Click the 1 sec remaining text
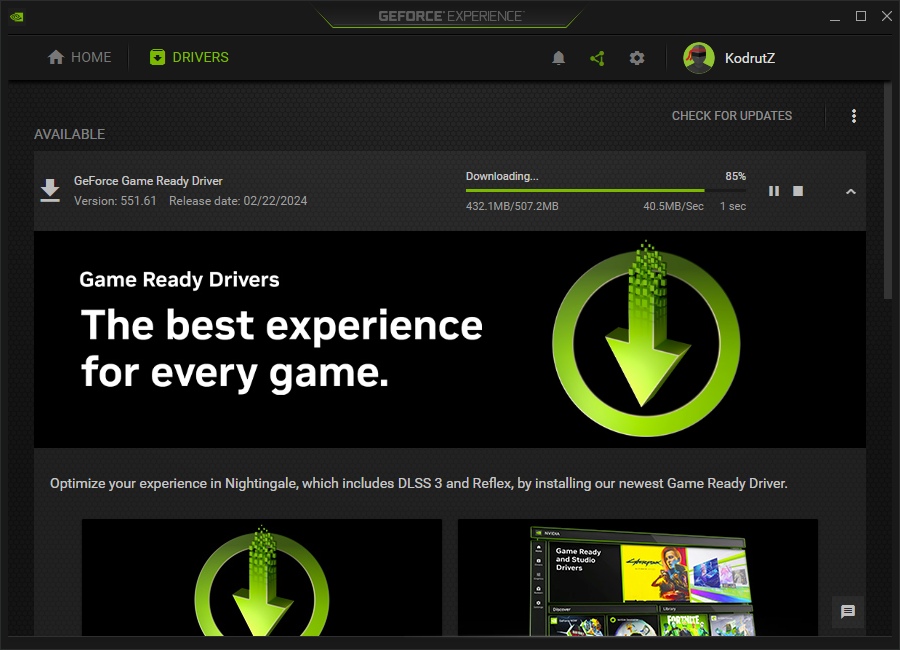 tap(733, 206)
